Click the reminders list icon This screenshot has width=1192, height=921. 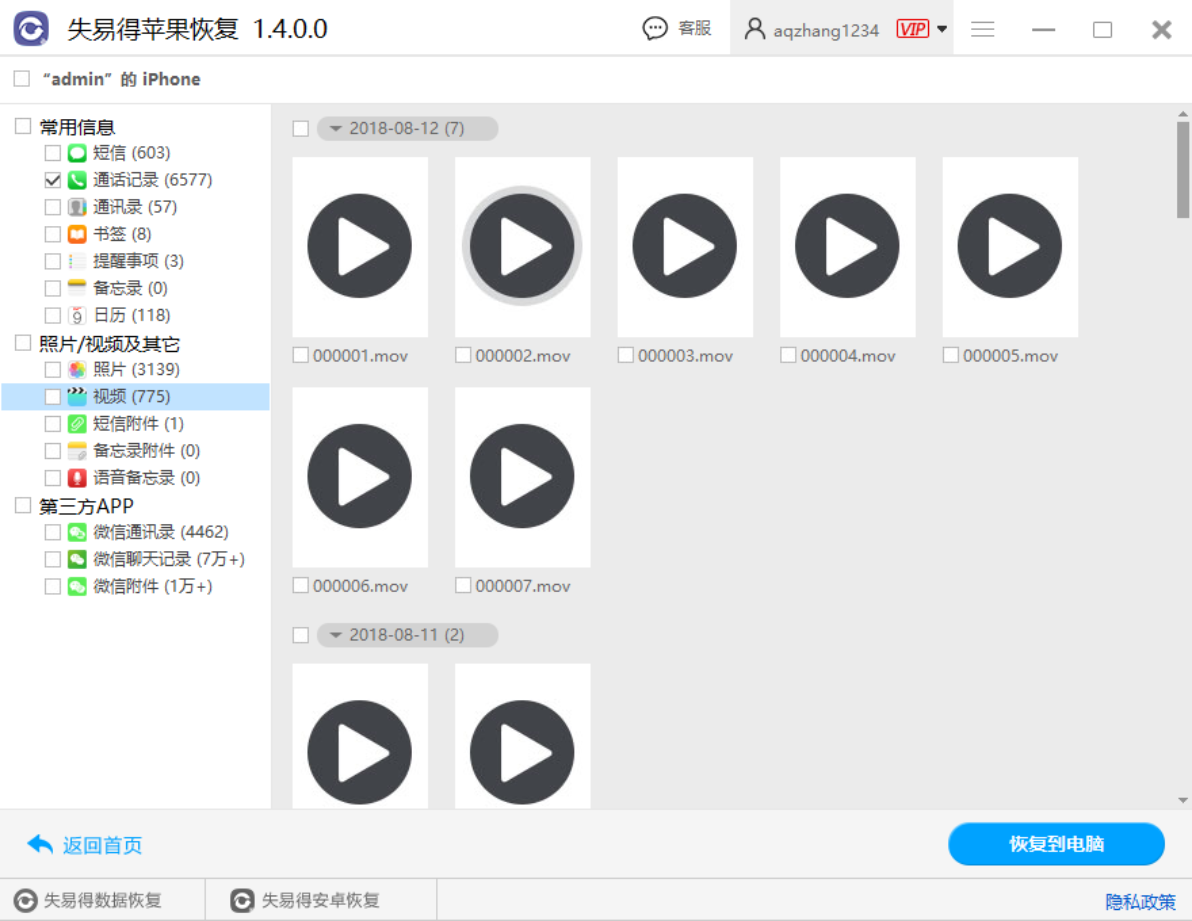[x=77, y=261]
